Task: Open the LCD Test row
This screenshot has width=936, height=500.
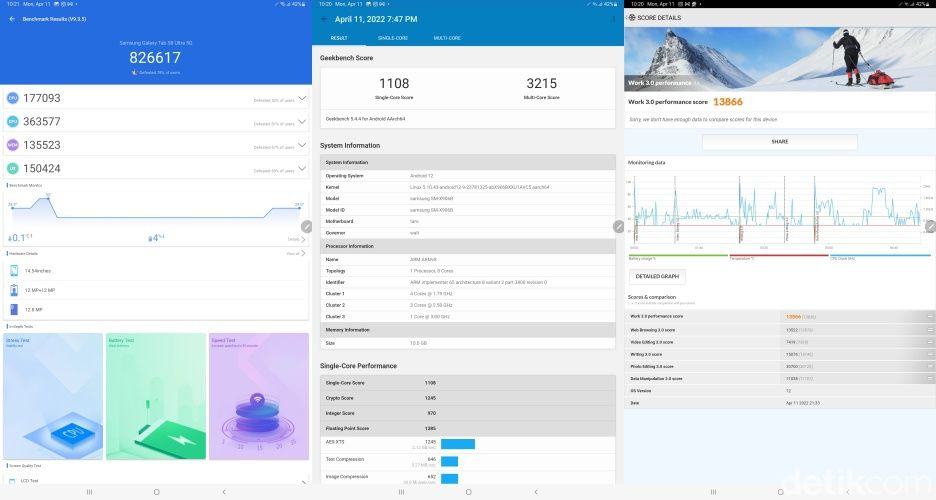Action: (156, 480)
